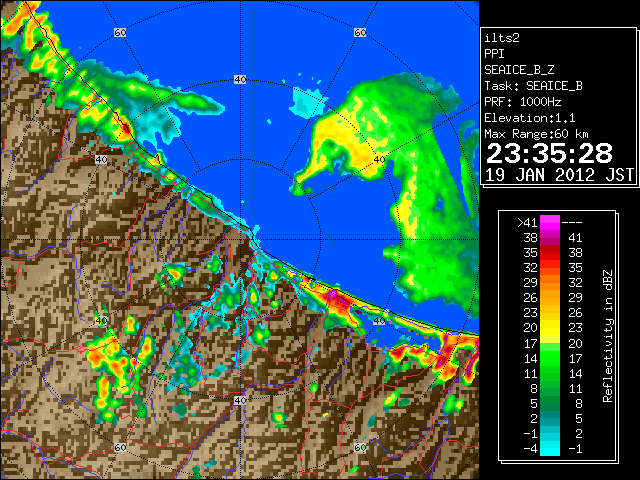640x480 pixels.
Task: Click the 'ilts2' radar site label
Action: (502, 38)
